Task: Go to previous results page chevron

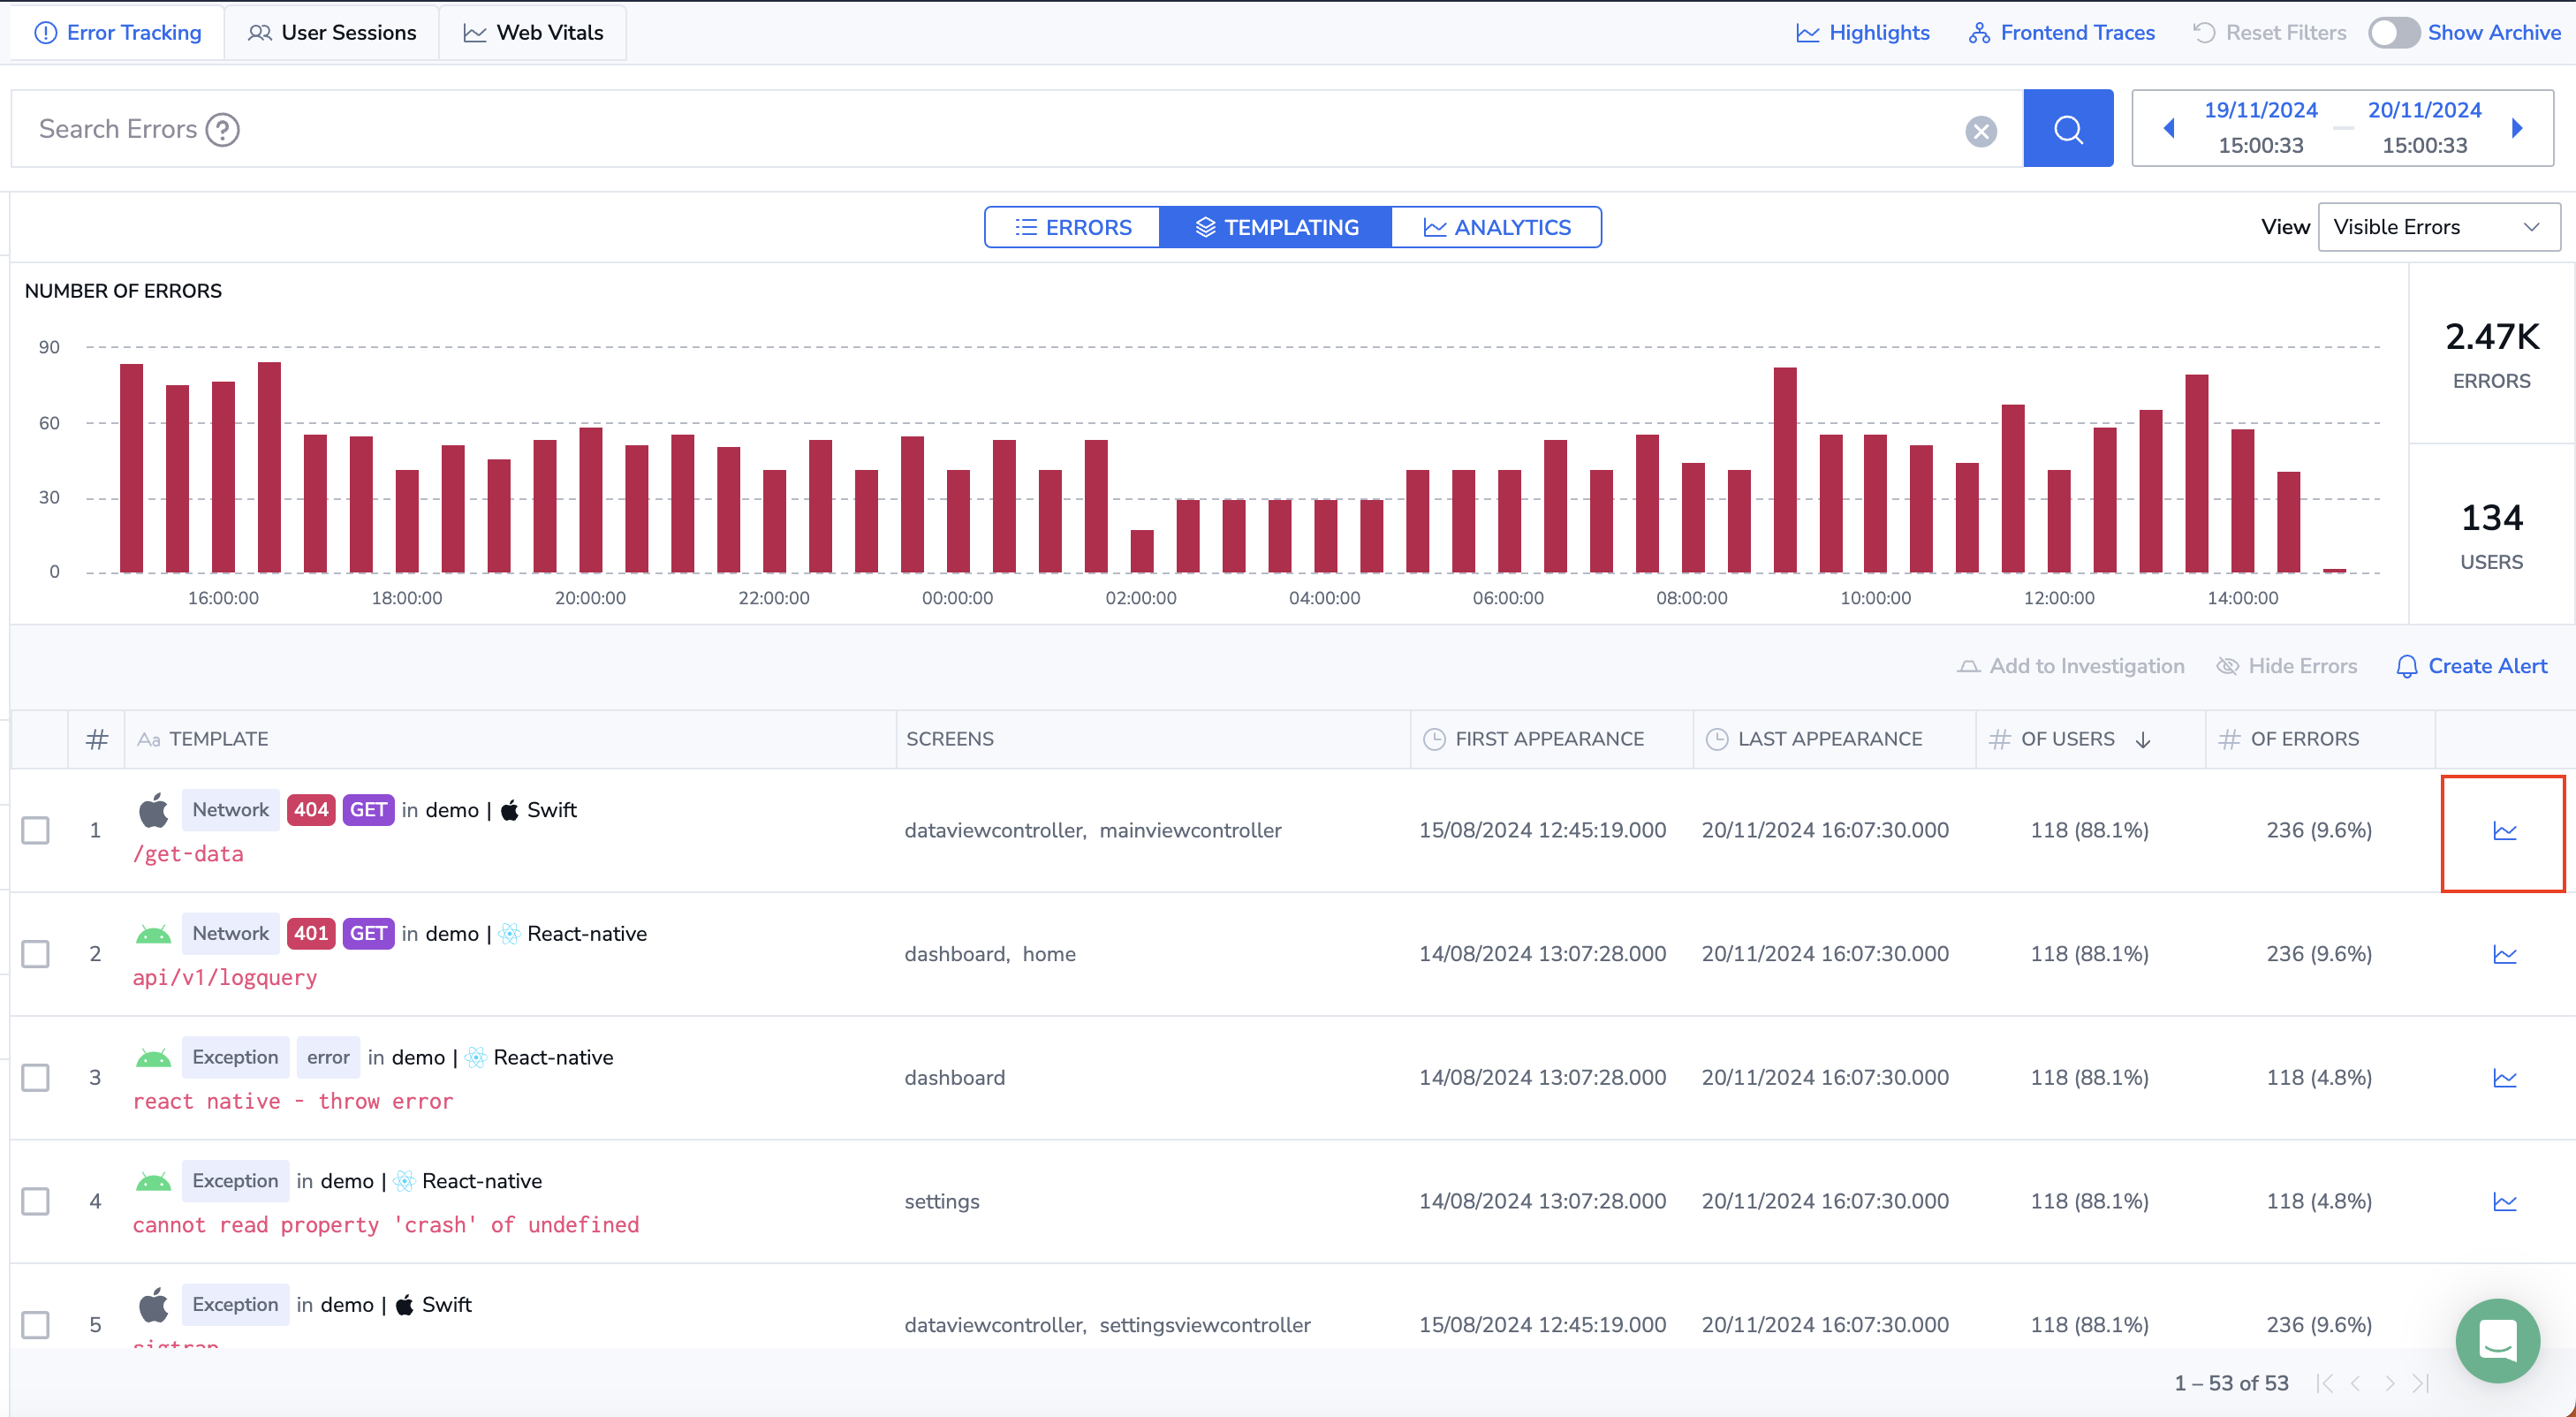Action: 2356,1383
